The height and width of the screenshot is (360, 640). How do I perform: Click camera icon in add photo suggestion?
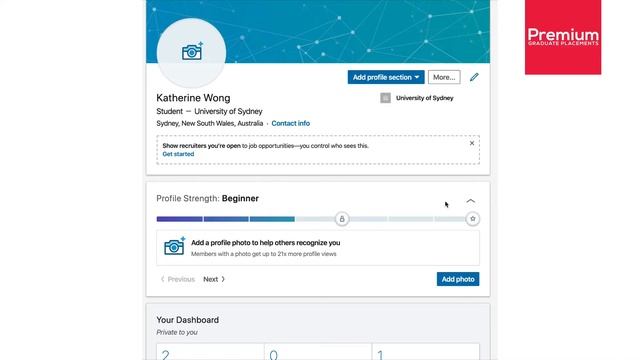coord(174,246)
